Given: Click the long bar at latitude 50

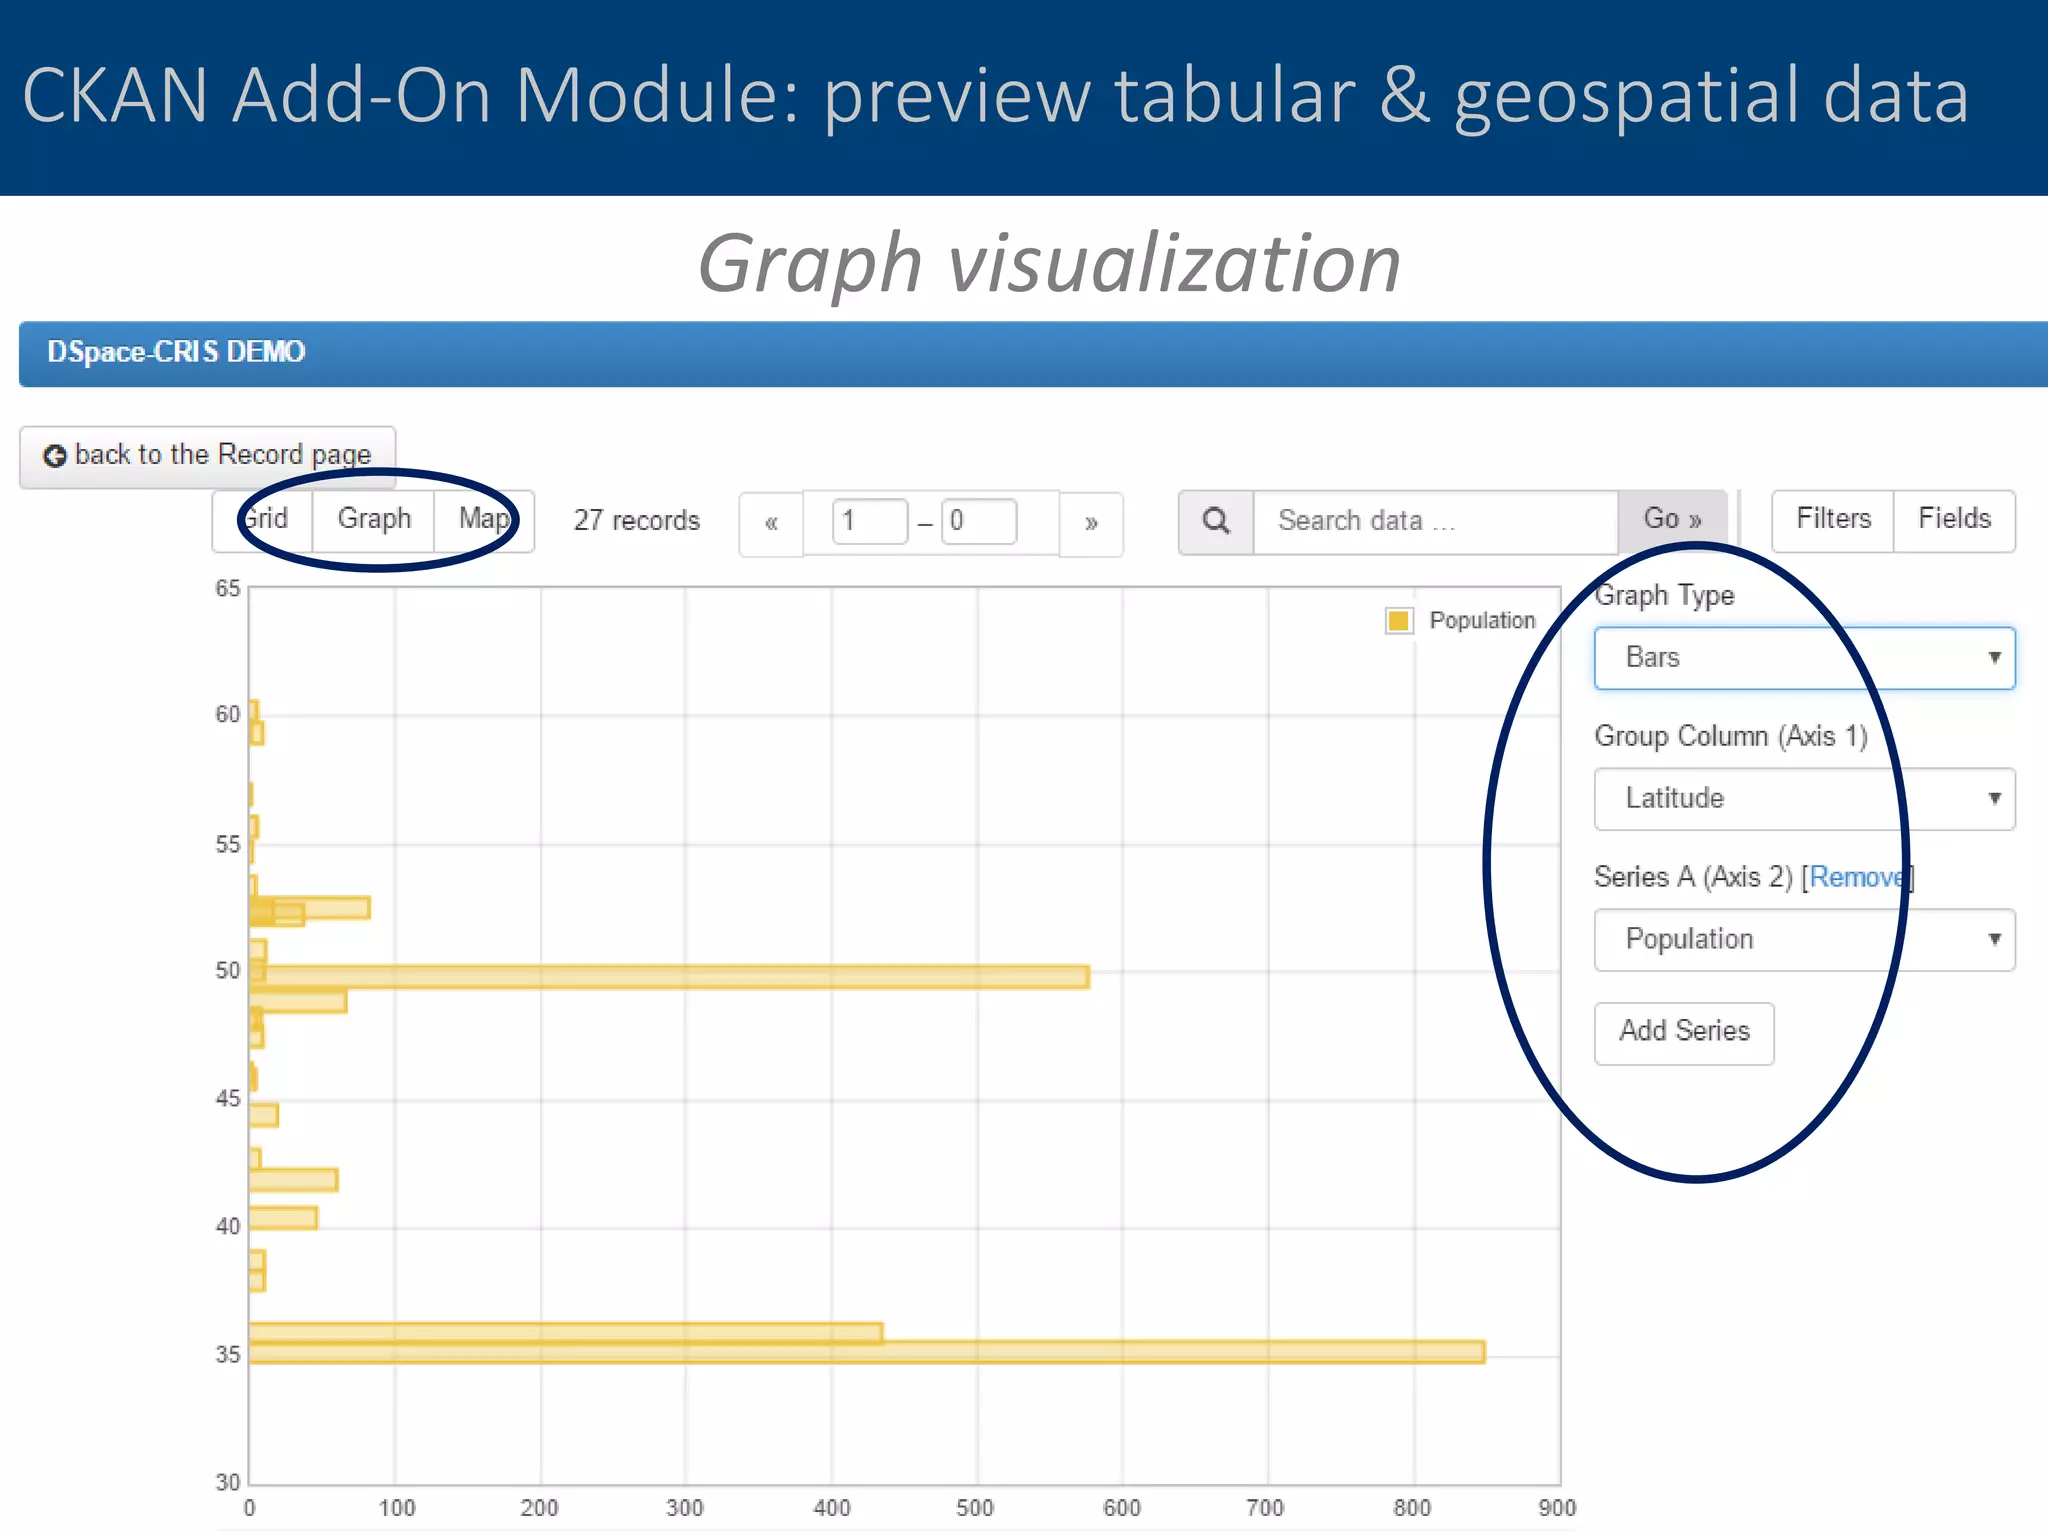Looking at the screenshot, I should tap(669, 977).
